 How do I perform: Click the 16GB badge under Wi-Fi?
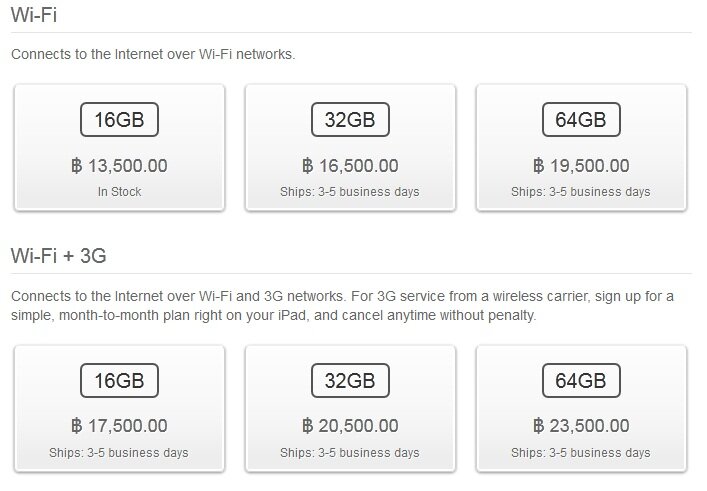[x=119, y=119]
